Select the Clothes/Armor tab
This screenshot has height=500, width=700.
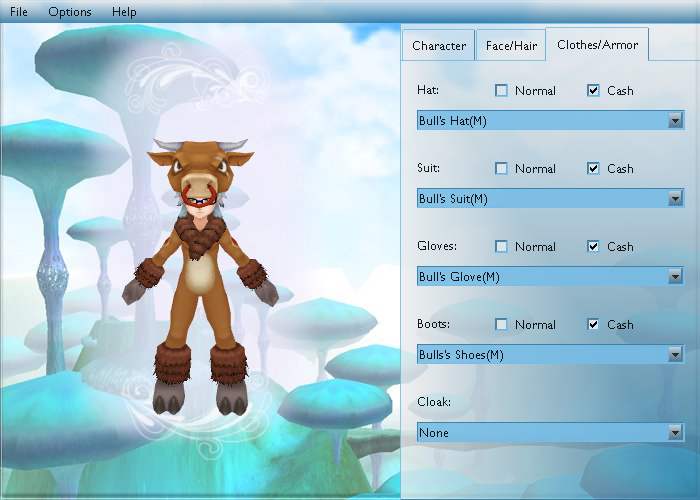coord(597,44)
